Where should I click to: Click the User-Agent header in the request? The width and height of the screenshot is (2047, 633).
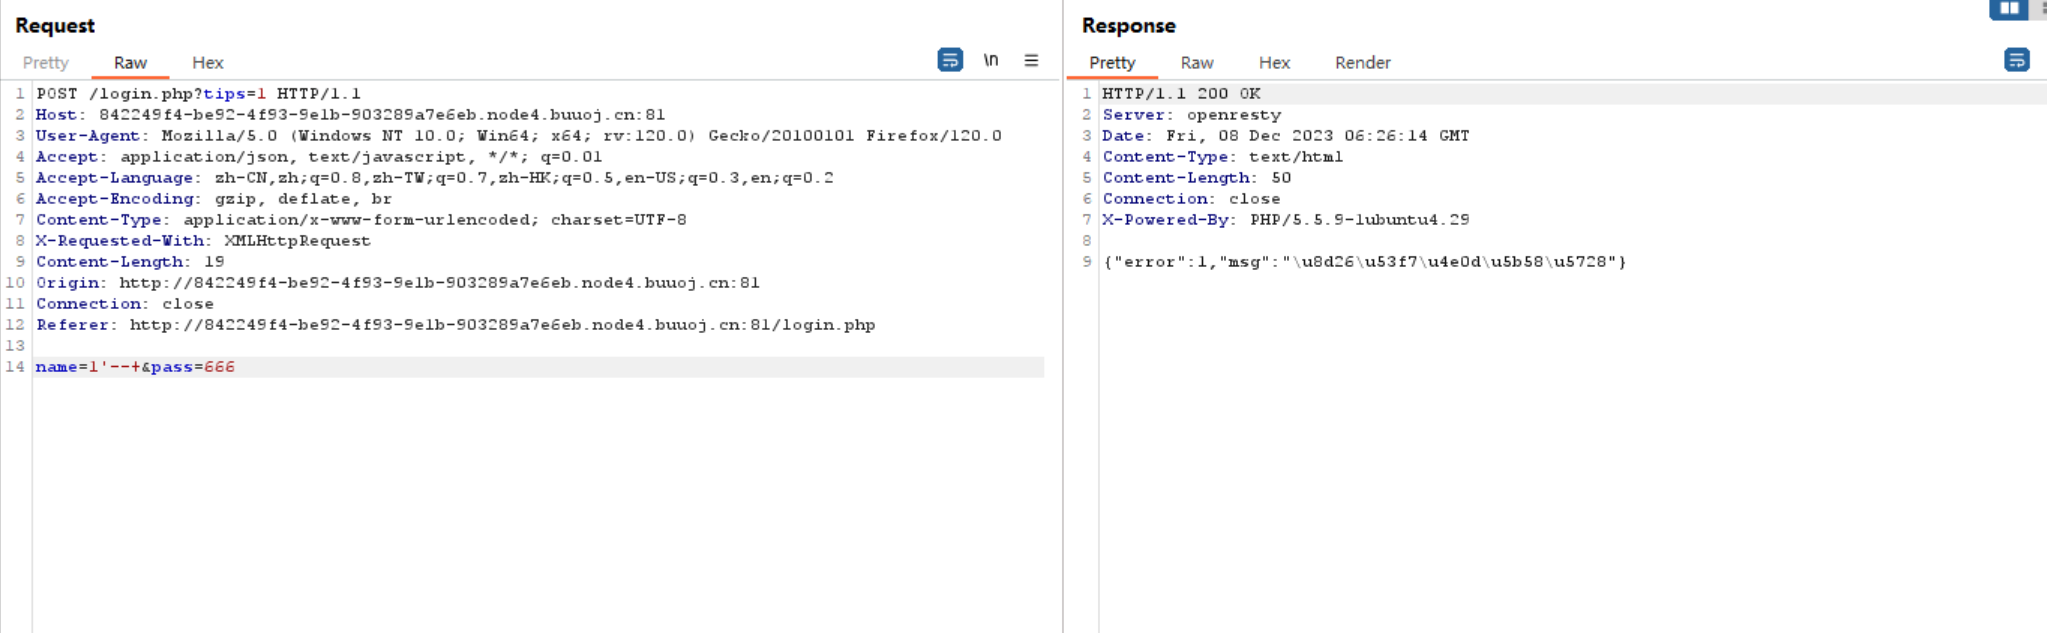pyautogui.click(x=518, y=136)
